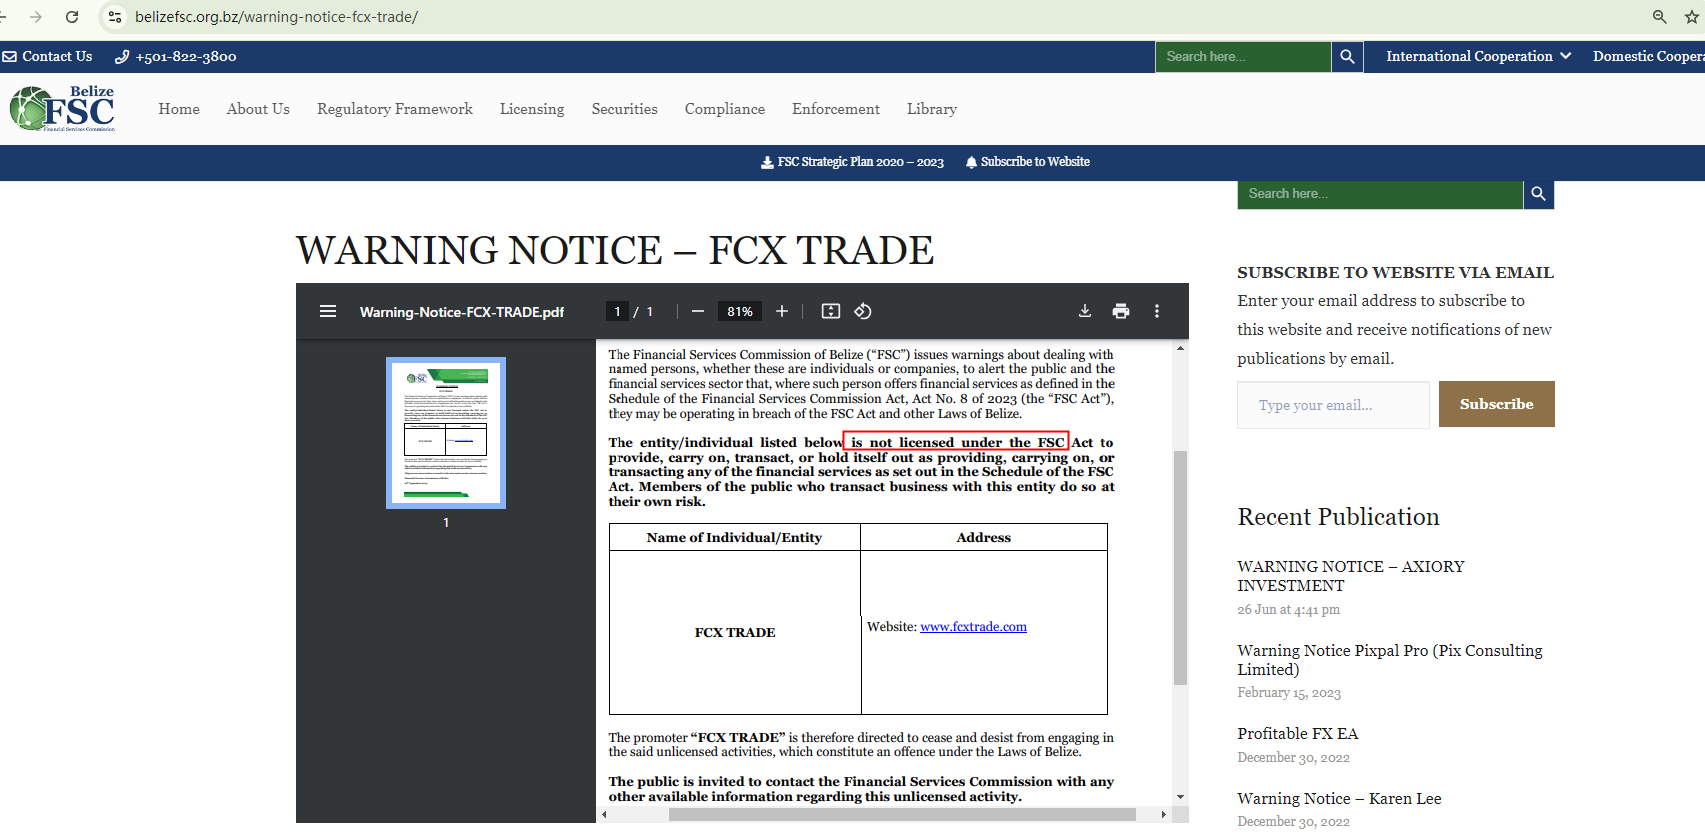The height and width of the screenshot is (839, 1705).
Task: Open Warning Notice – Karen Lee publication
Action: (x=1339, y=799)
